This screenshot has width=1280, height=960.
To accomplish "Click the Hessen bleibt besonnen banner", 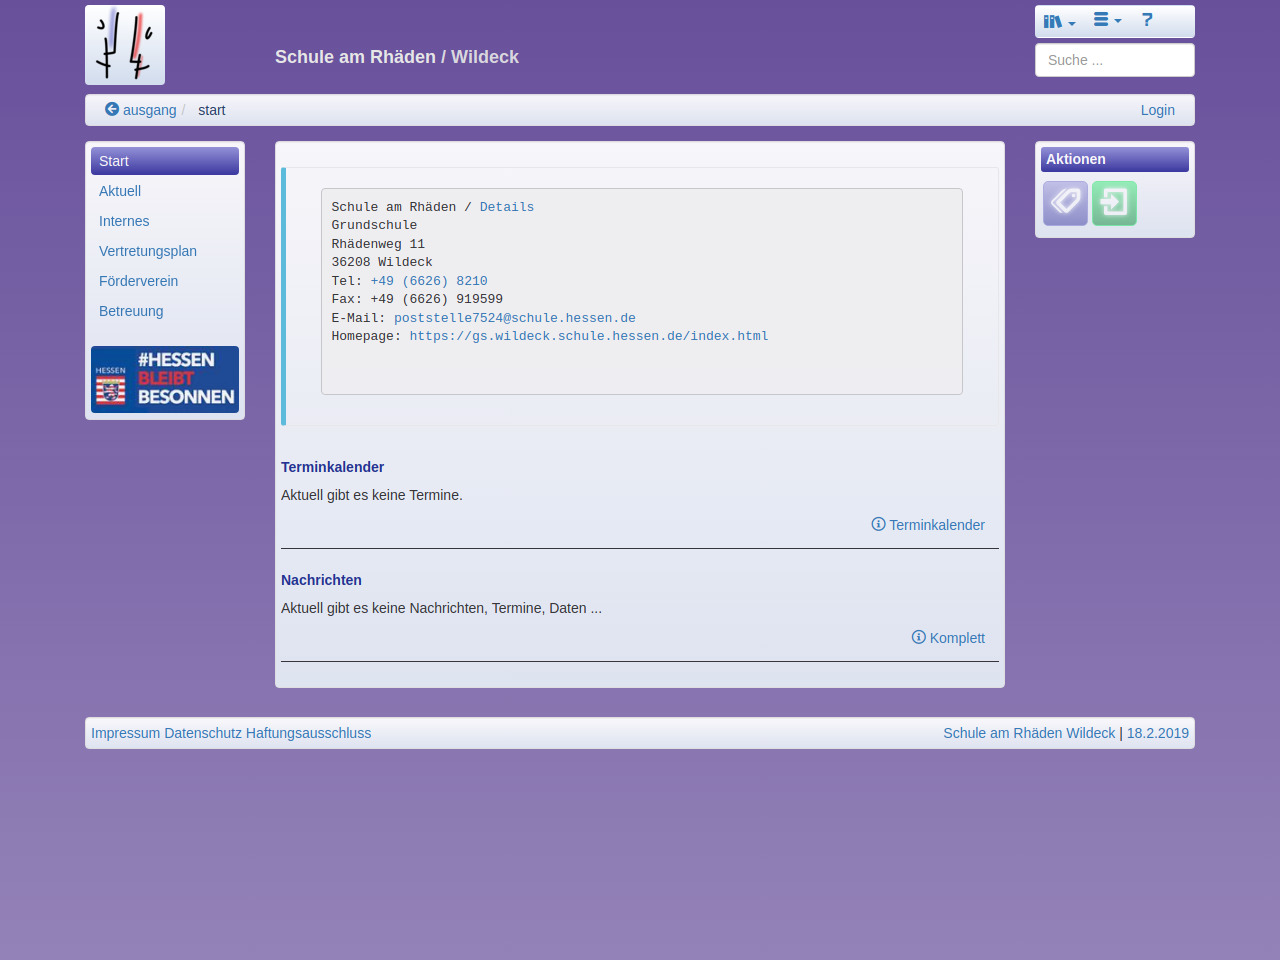I will (x=165, y=379).
